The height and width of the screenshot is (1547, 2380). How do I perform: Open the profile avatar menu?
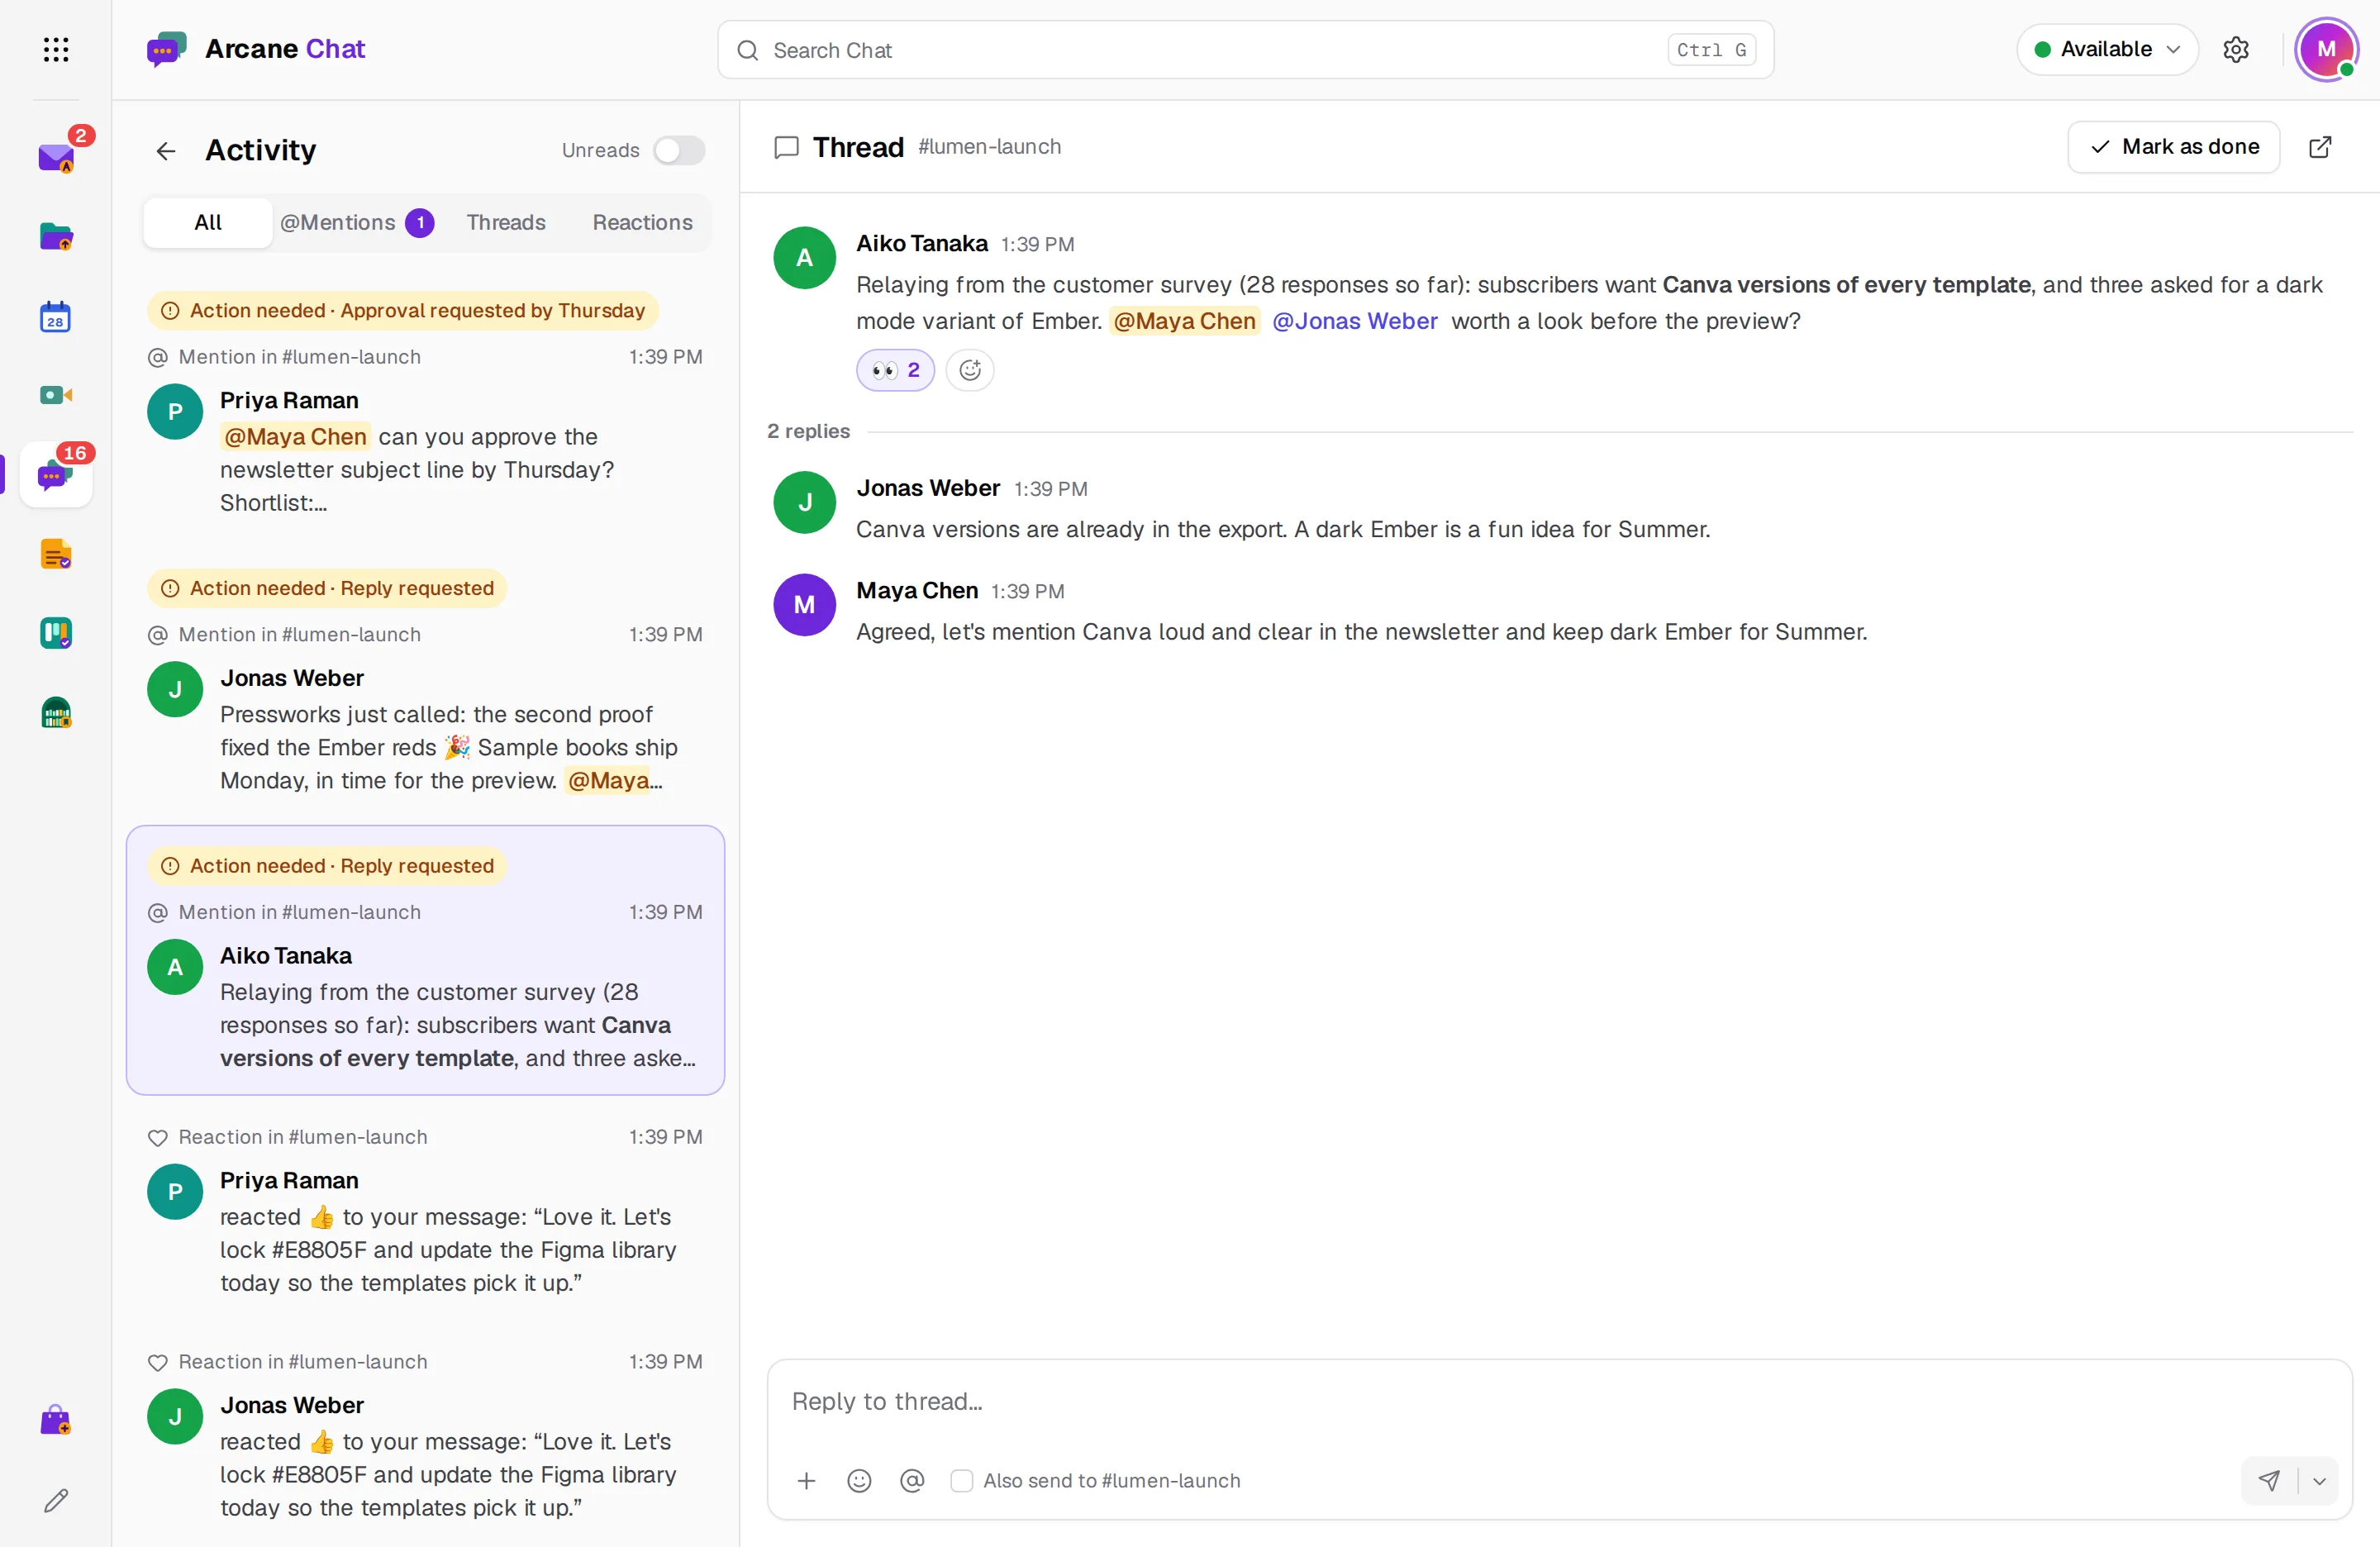point(2327,49)
